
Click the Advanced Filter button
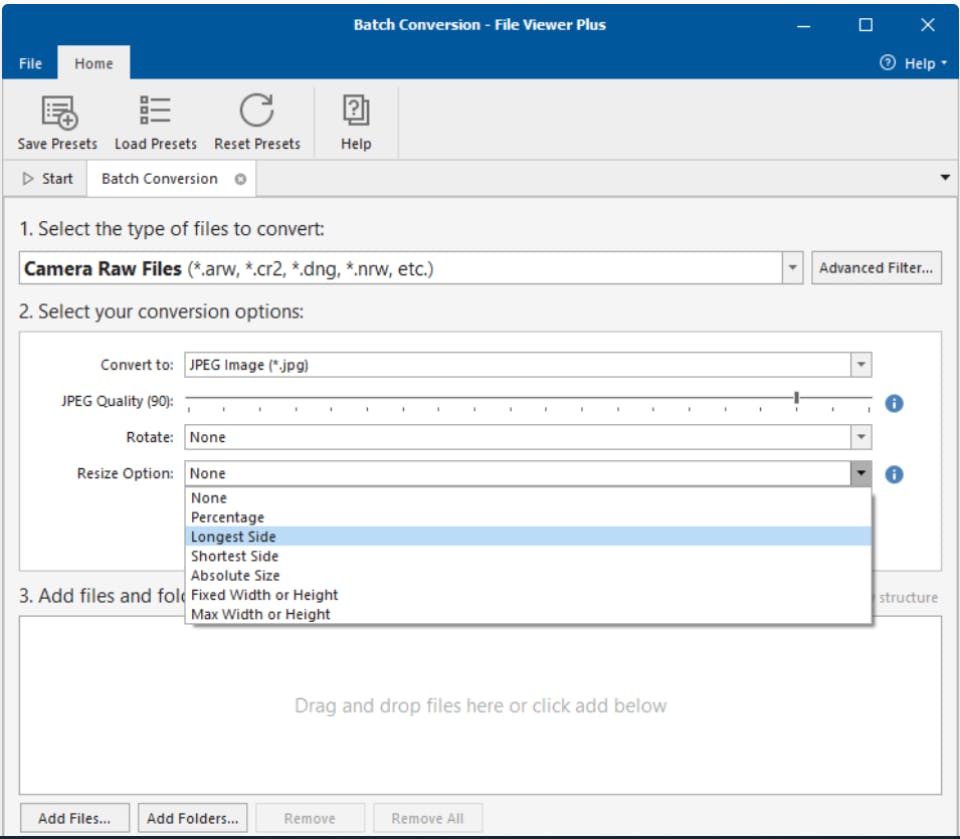(x=879, y=268)
